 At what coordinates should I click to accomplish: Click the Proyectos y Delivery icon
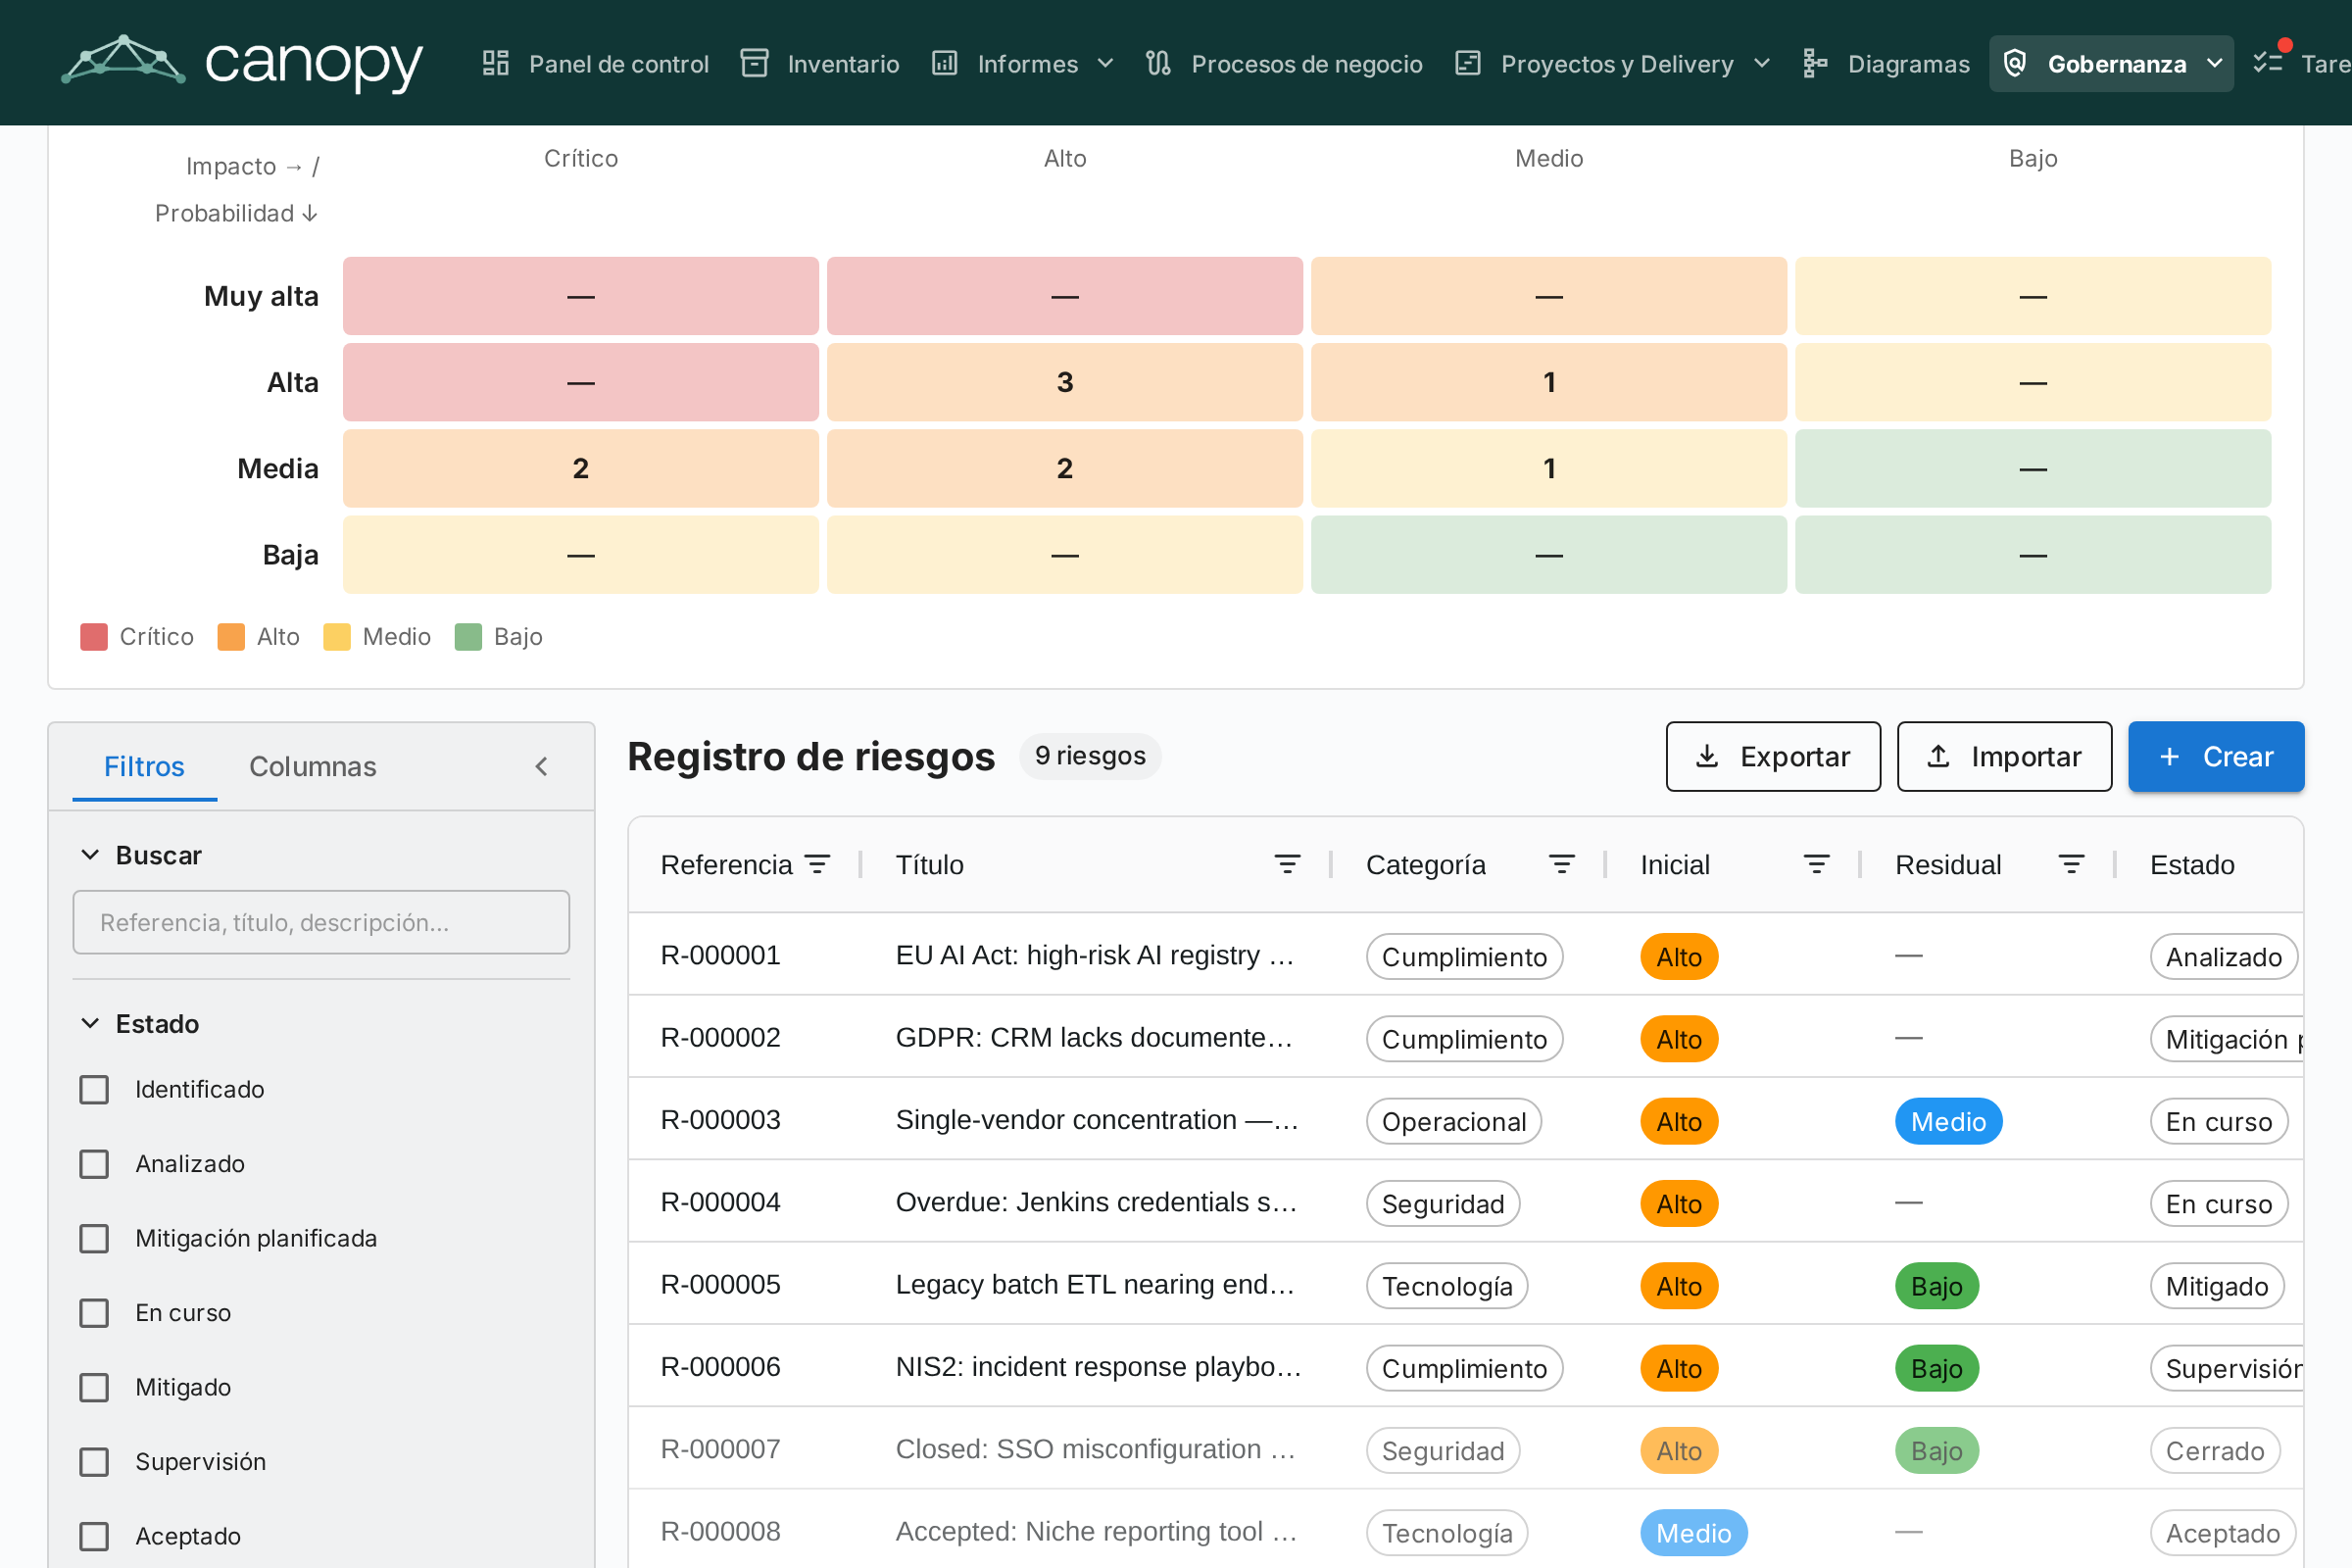tap(1468, 64)
